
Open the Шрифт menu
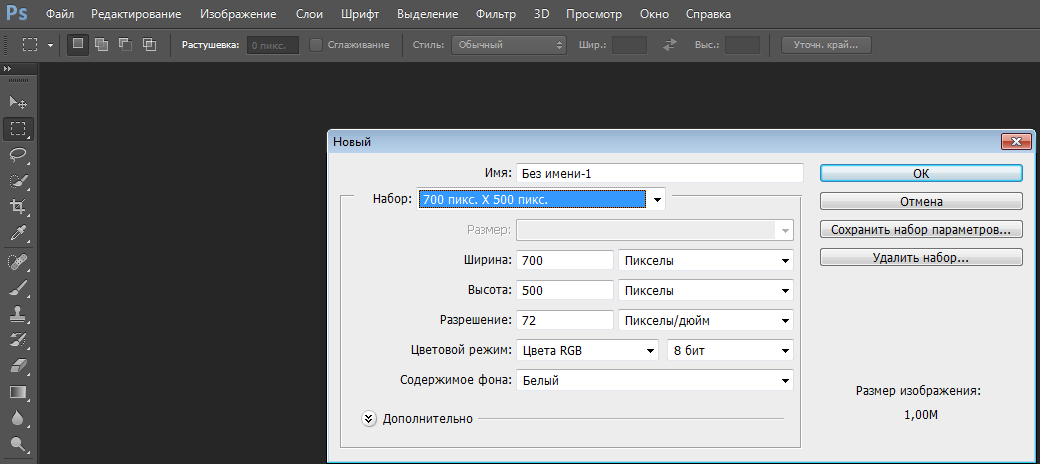(359, 14)
